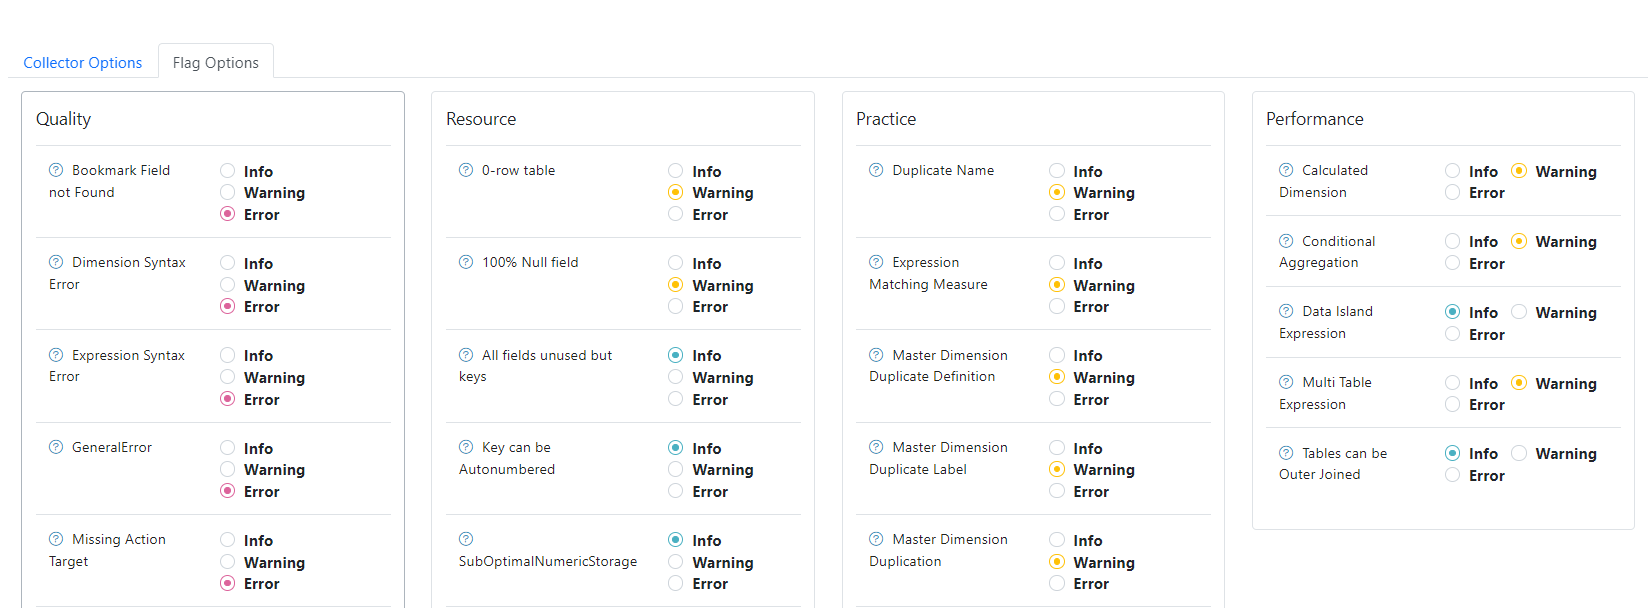Click help icon beside Duplicate Name
This screenshot has width=1650, height=608.
click(x=876, y=170)
